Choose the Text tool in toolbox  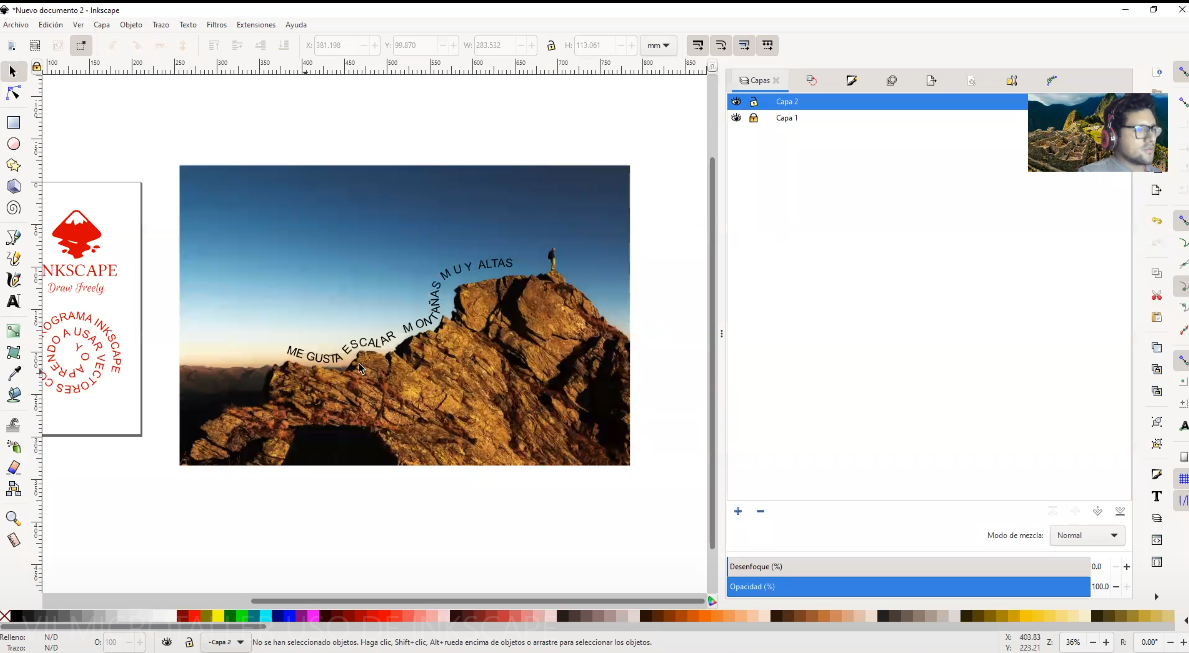[13, 301]
